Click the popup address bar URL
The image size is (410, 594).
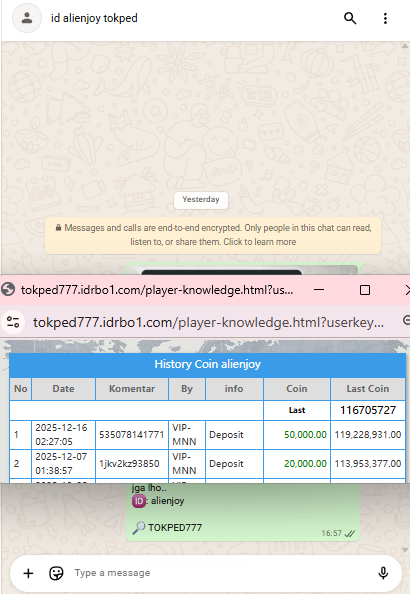click(x=208, y=322)
